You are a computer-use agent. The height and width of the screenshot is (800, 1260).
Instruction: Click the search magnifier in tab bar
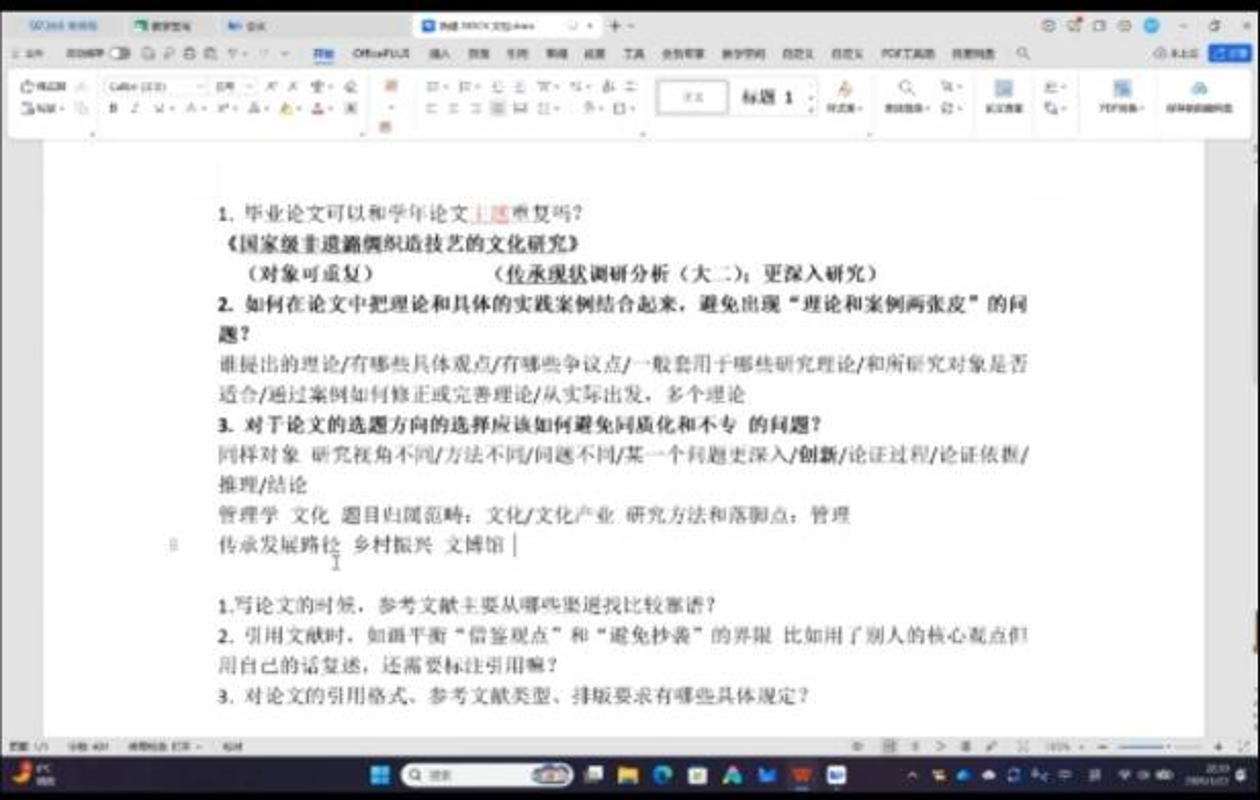1022,53
